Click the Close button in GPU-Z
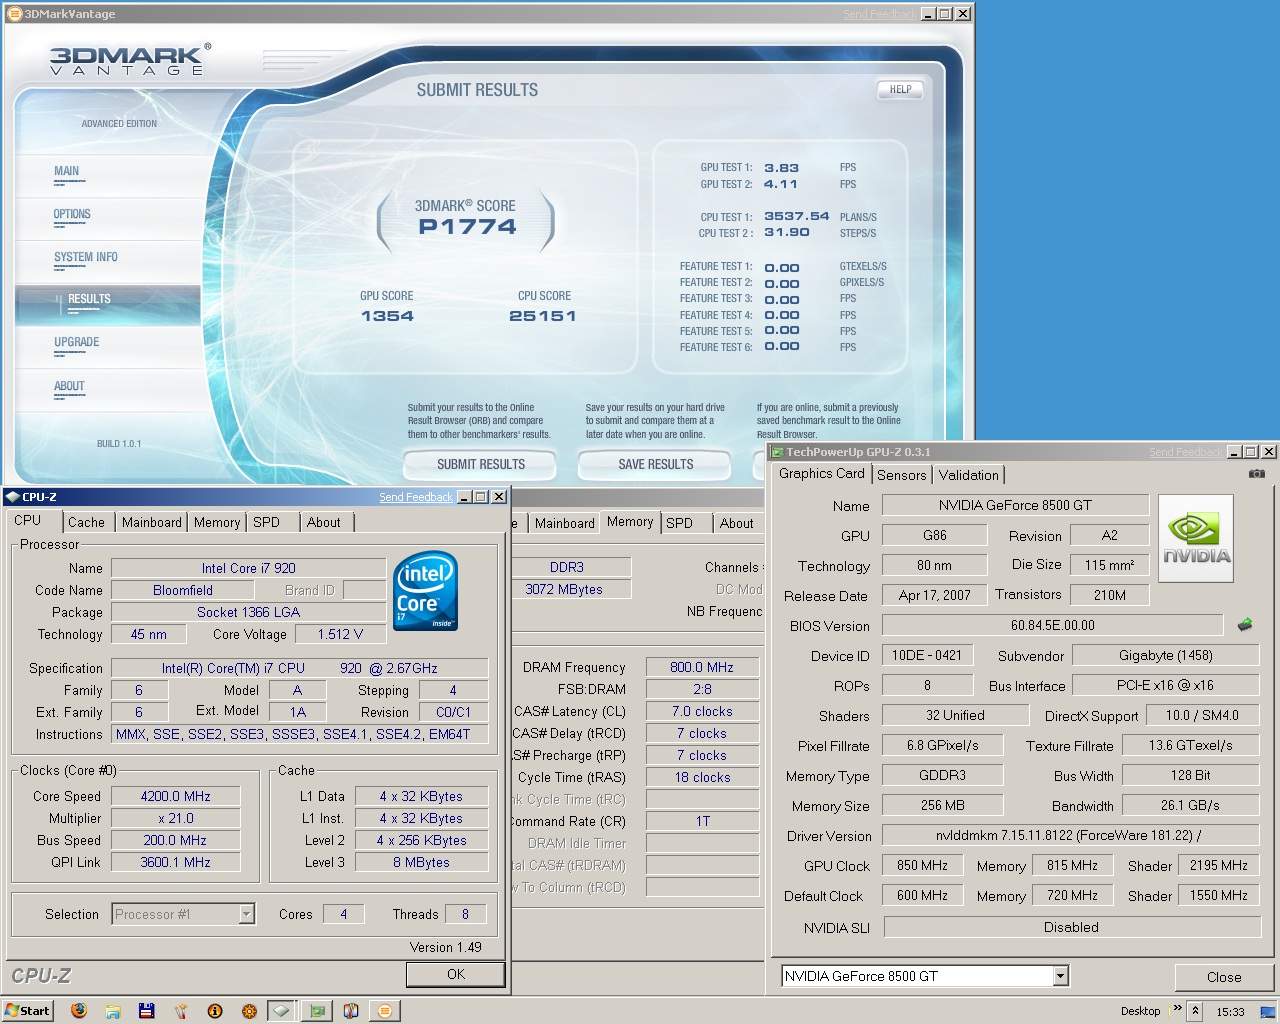 point(1224,977)
